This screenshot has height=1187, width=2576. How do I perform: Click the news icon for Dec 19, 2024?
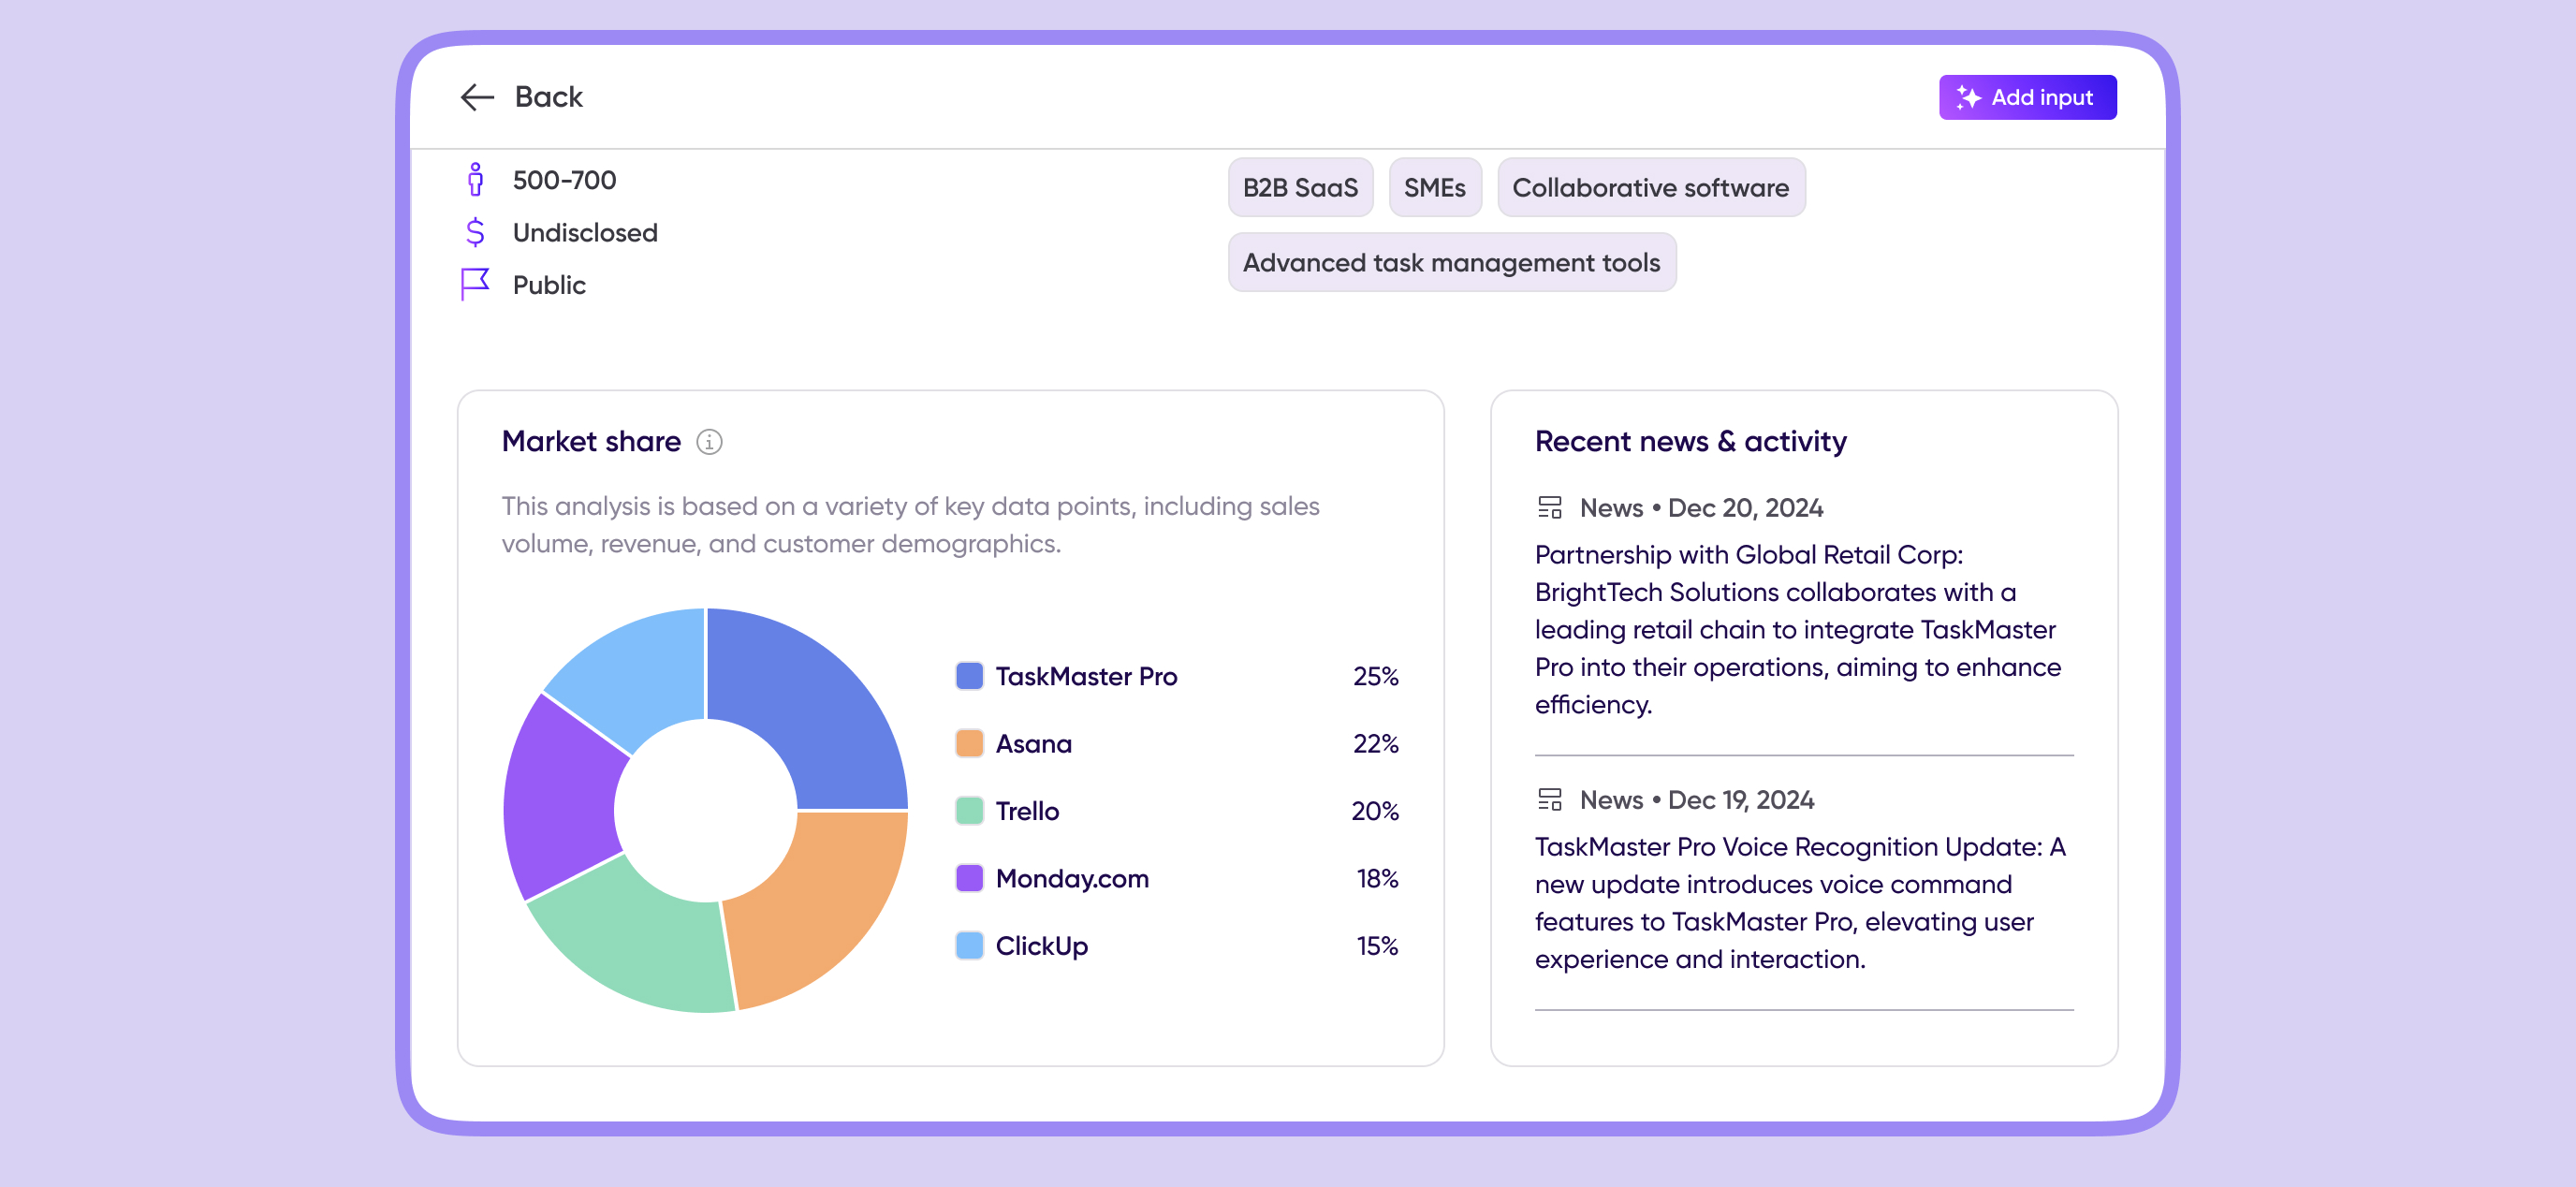1549,799
